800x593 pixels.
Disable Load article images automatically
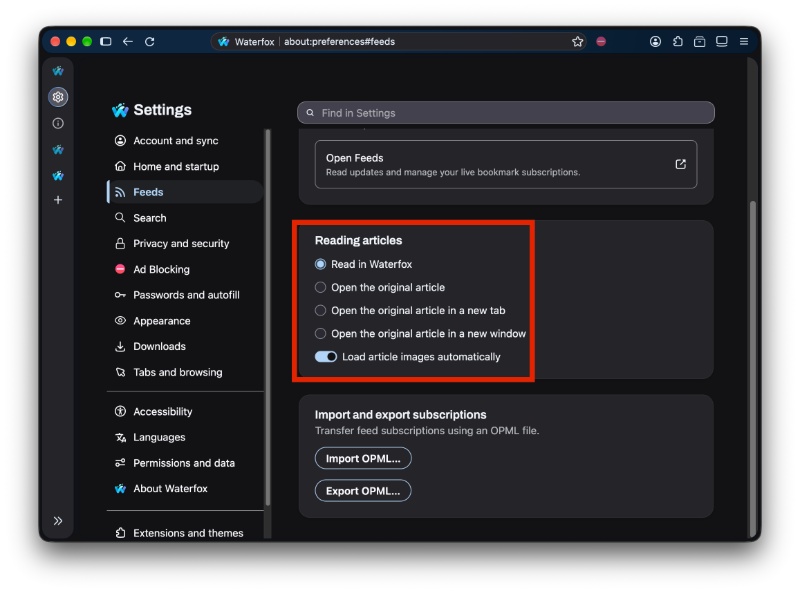coord(326,356)
